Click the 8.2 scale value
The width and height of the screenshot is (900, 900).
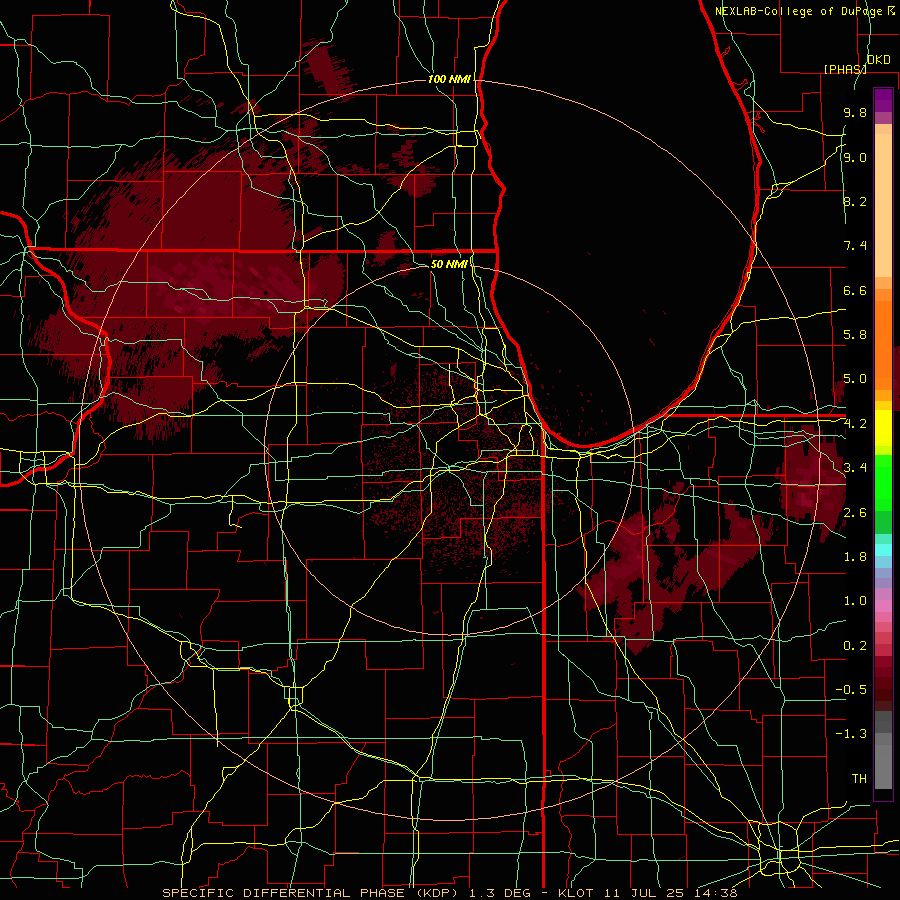point(855,201)
